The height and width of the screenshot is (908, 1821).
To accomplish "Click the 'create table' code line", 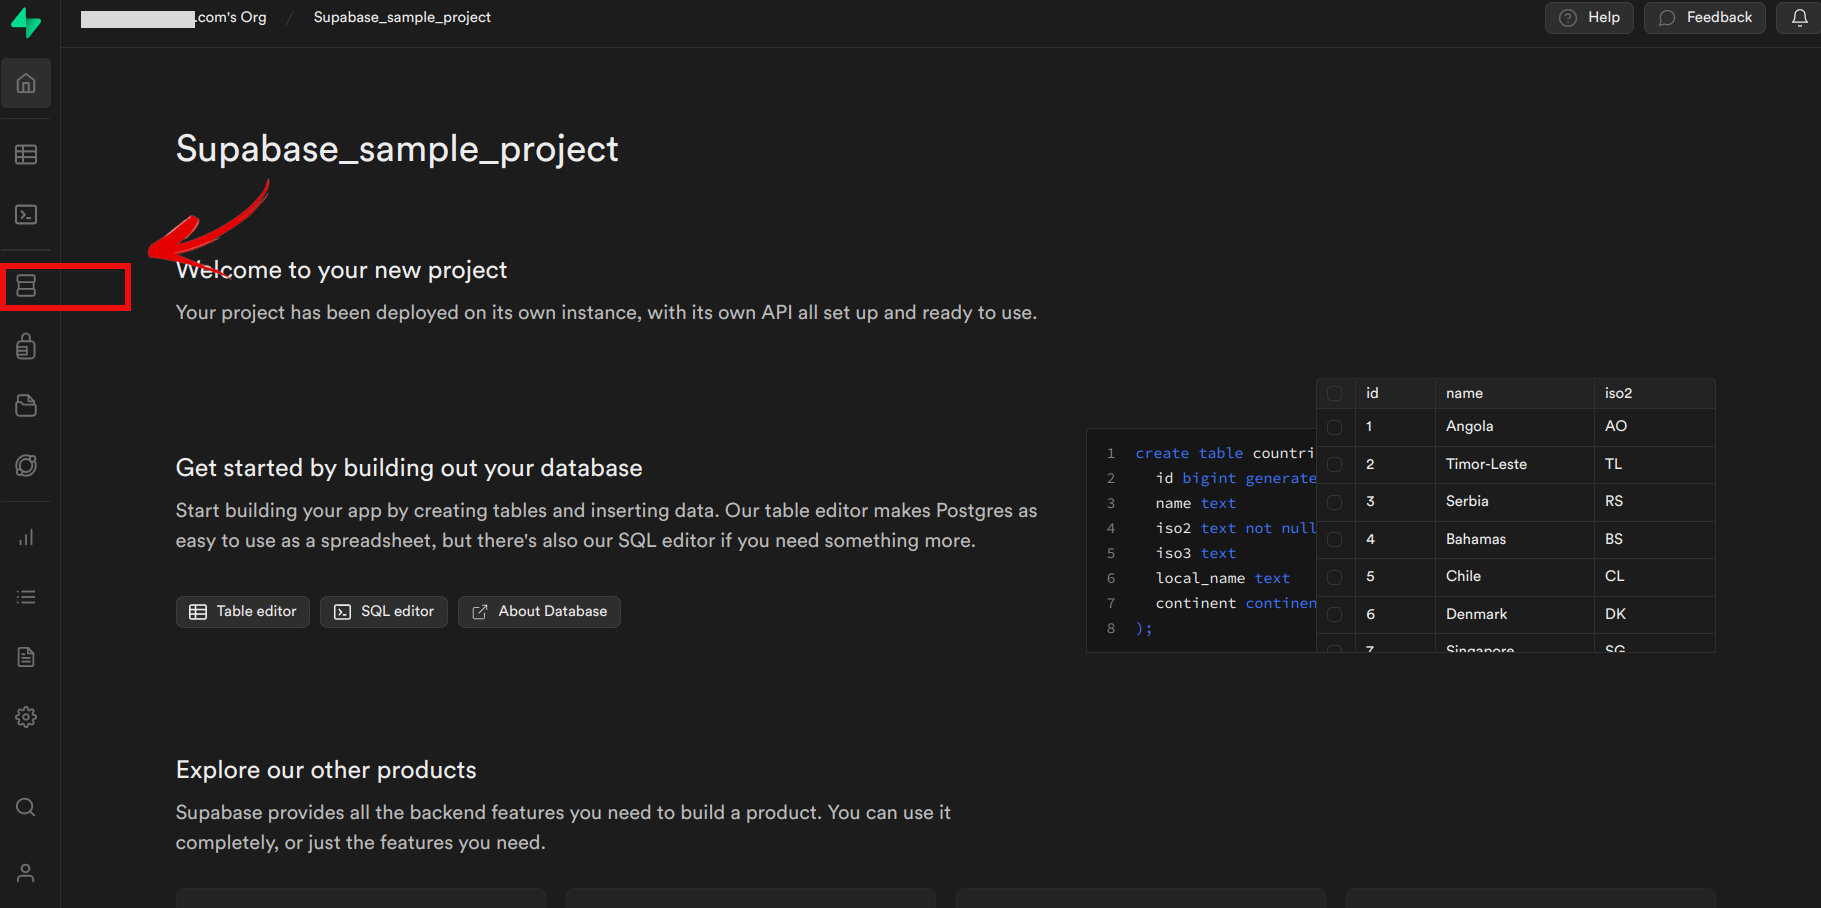I will pyautogui.click(x=1224, y=454).
